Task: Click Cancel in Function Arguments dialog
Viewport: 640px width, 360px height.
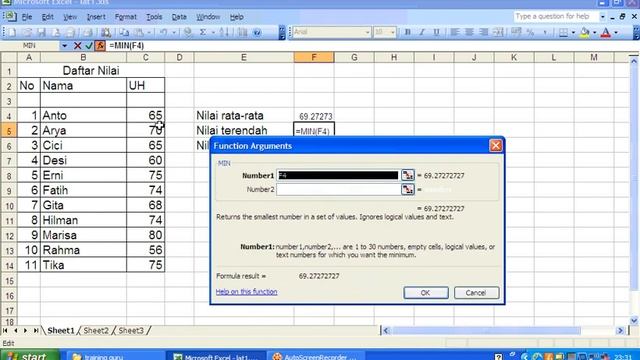Action: (x=476, y=293)
